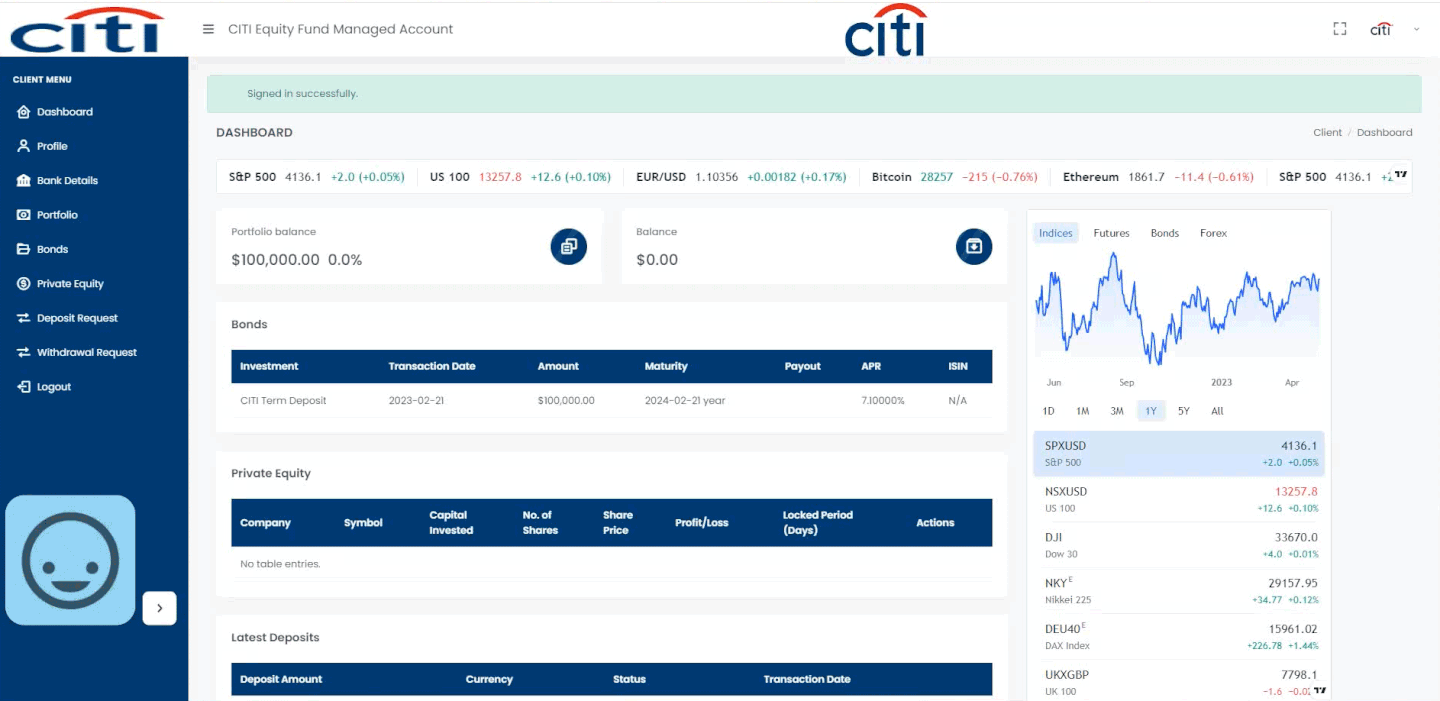Select 5Y chart range
This screenshot has height=701, width=1440.
point(1184,411)
